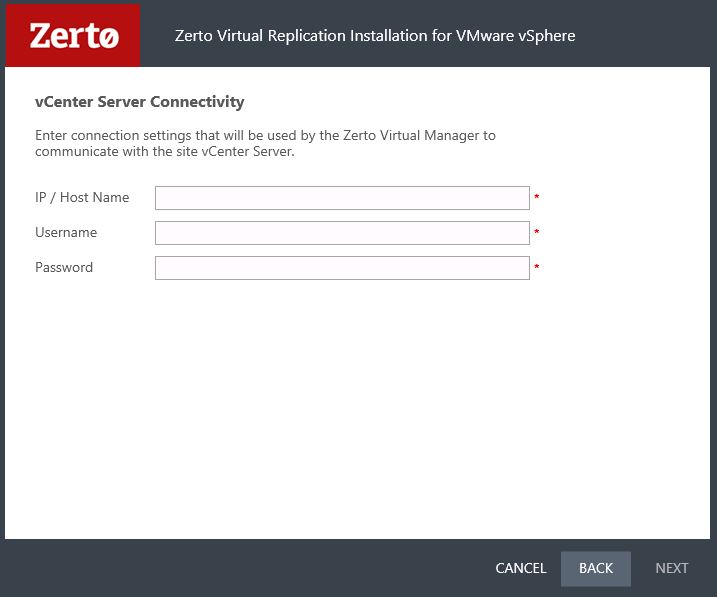Click the connection settings description paragraph

(265, 143)
